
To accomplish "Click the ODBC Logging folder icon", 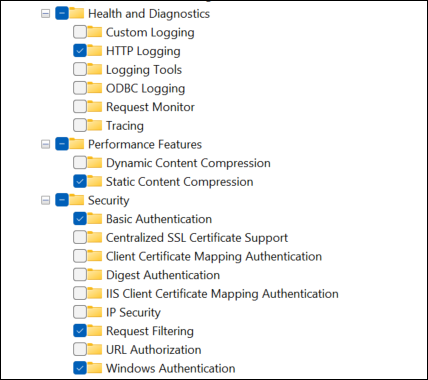I will coord(95,88).
